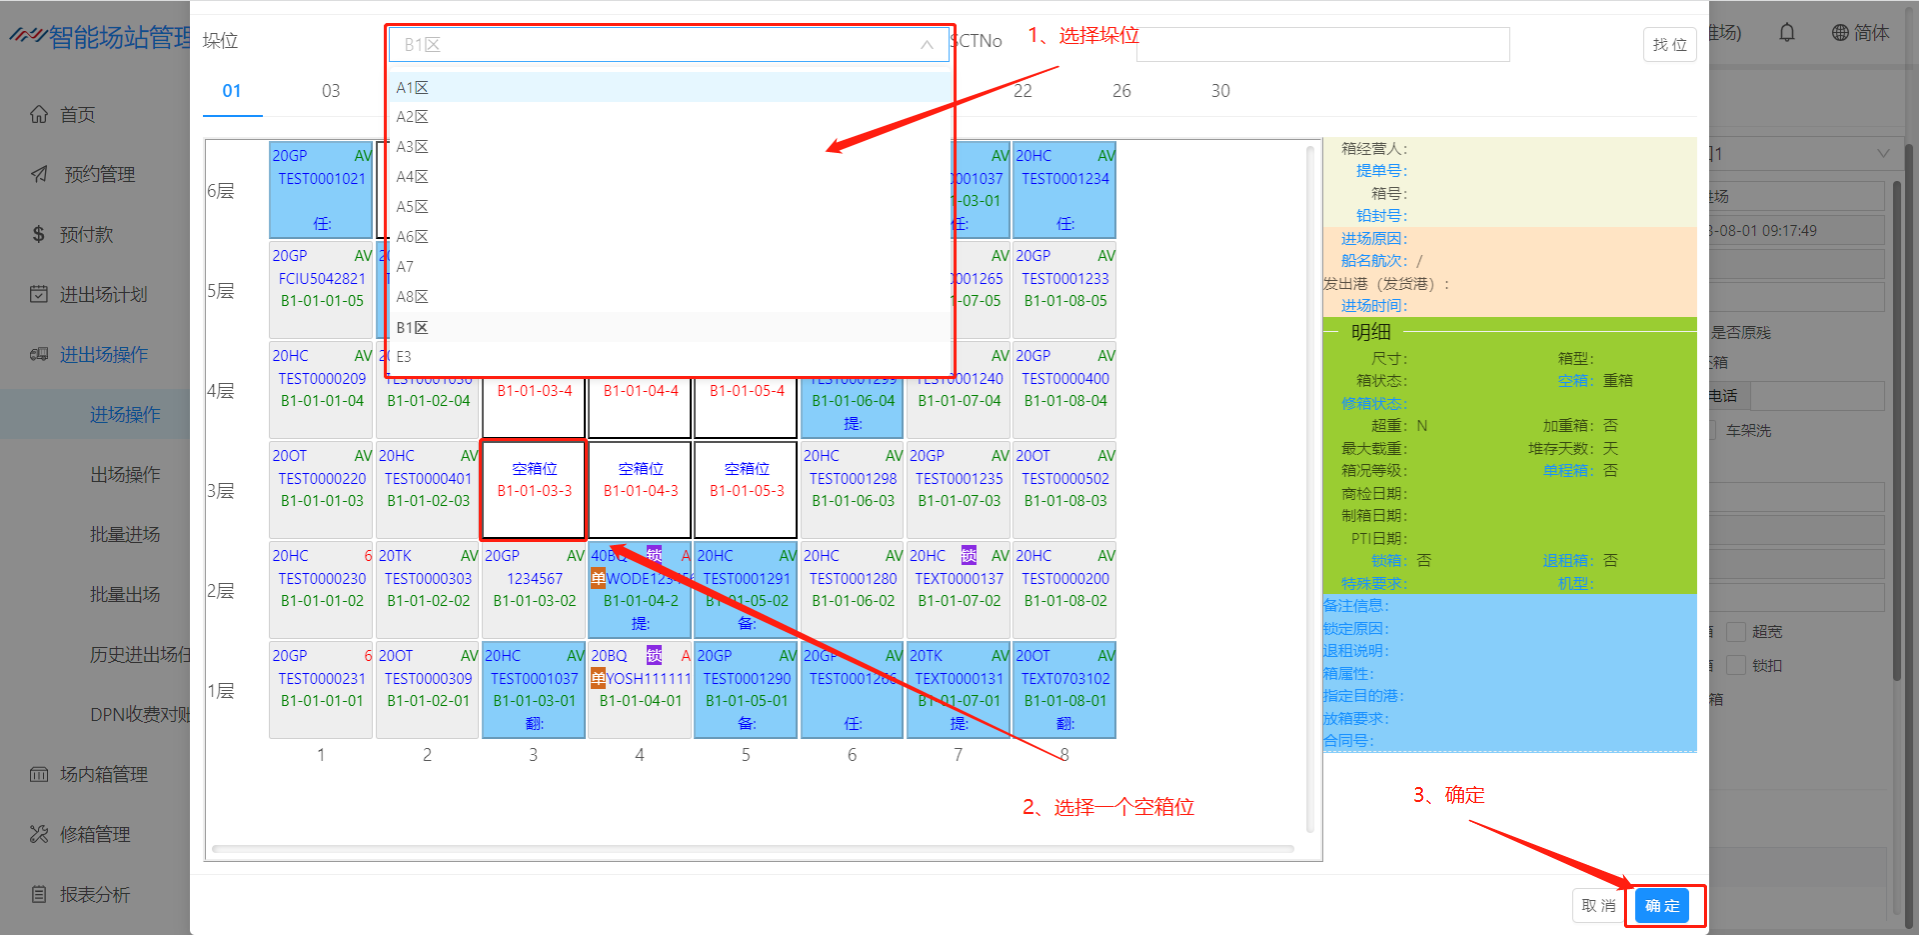The height and width of the screenshot is (936, 1920).
Task: Click the truck icon for 进出场操作
Action: click(39, 355)
